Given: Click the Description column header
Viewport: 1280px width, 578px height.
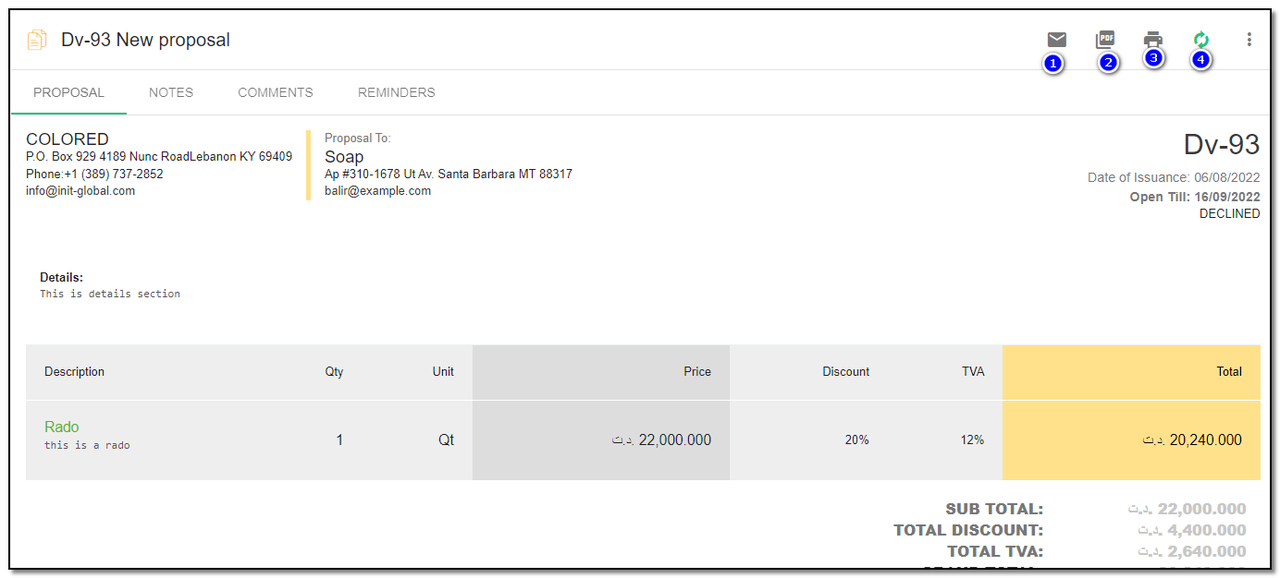Looking at the screenshot, I should 74,372.
